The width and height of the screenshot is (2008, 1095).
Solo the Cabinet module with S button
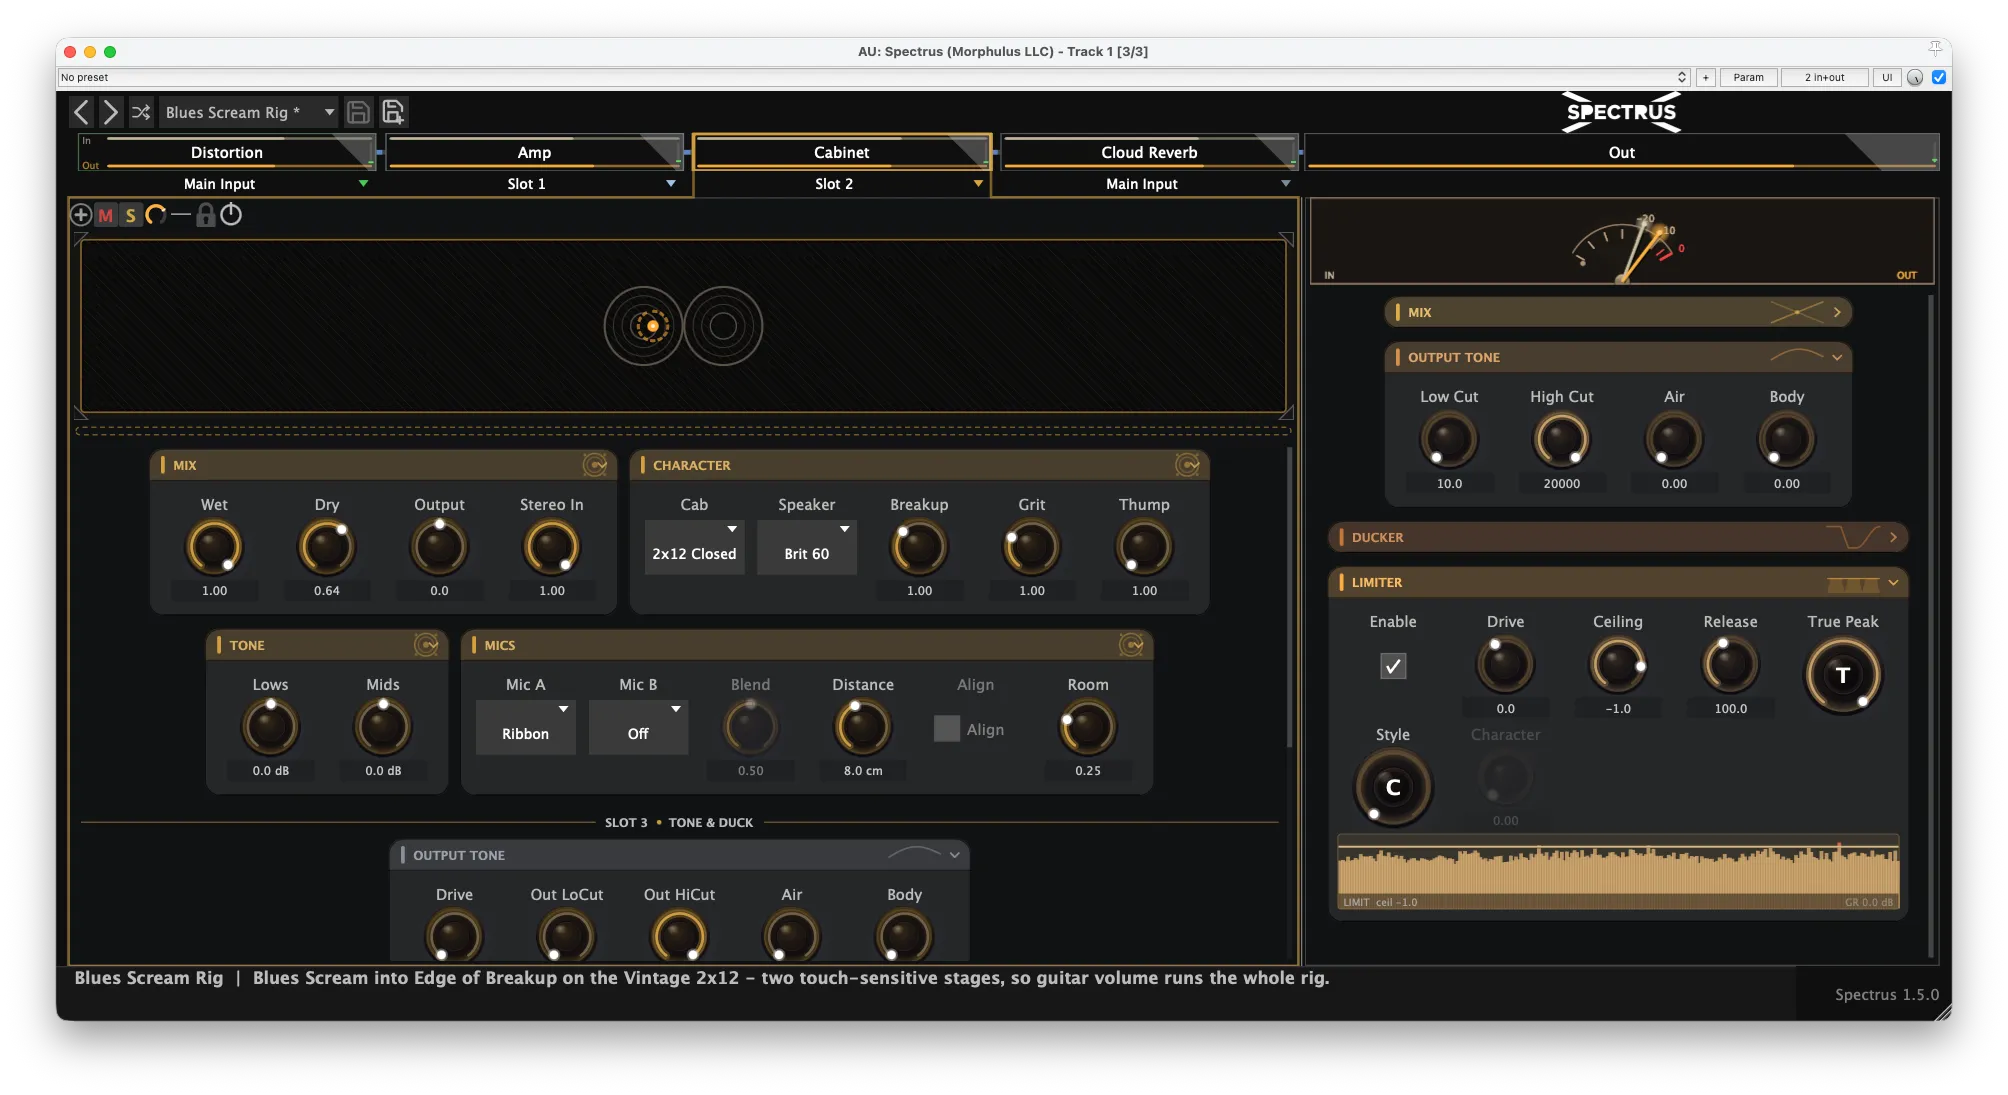coord(130,215)
